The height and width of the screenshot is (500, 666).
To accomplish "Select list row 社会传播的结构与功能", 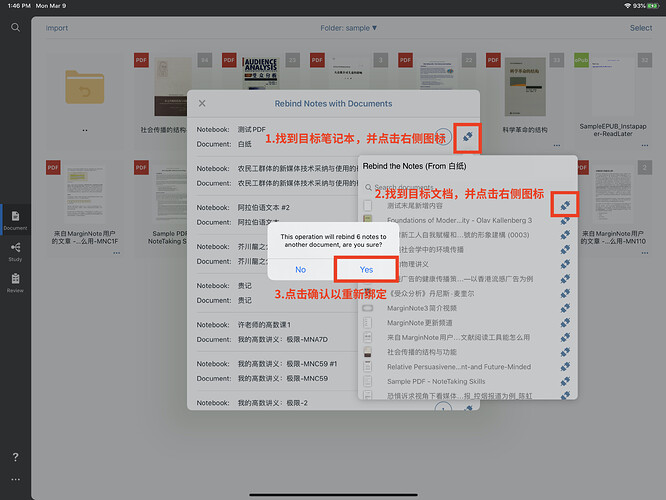I will [x=467, y=352].
